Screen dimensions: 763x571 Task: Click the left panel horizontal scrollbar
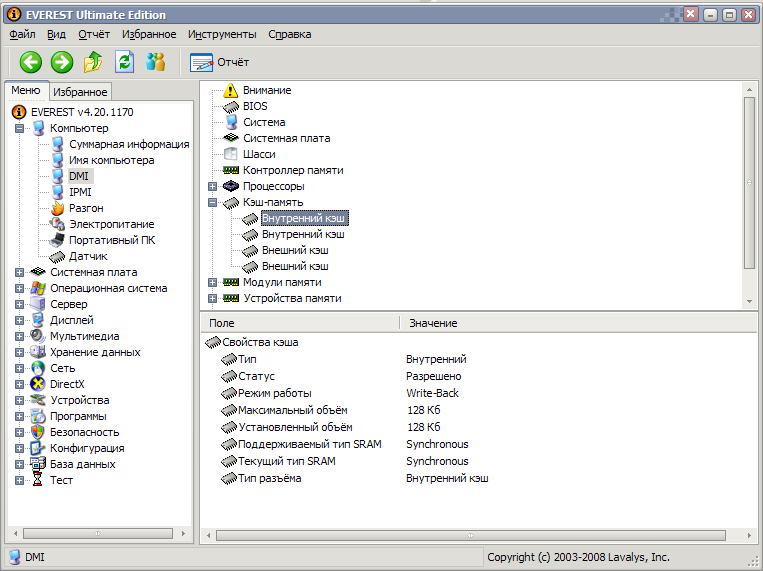pos(98,534)
